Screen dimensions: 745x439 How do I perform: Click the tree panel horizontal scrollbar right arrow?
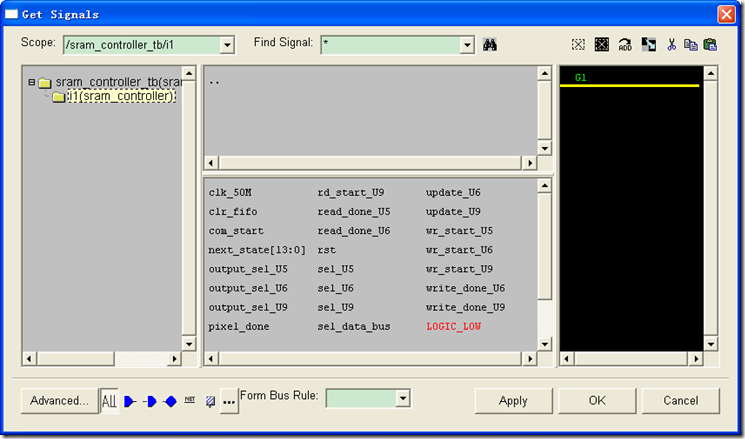(x=174, y=359)
